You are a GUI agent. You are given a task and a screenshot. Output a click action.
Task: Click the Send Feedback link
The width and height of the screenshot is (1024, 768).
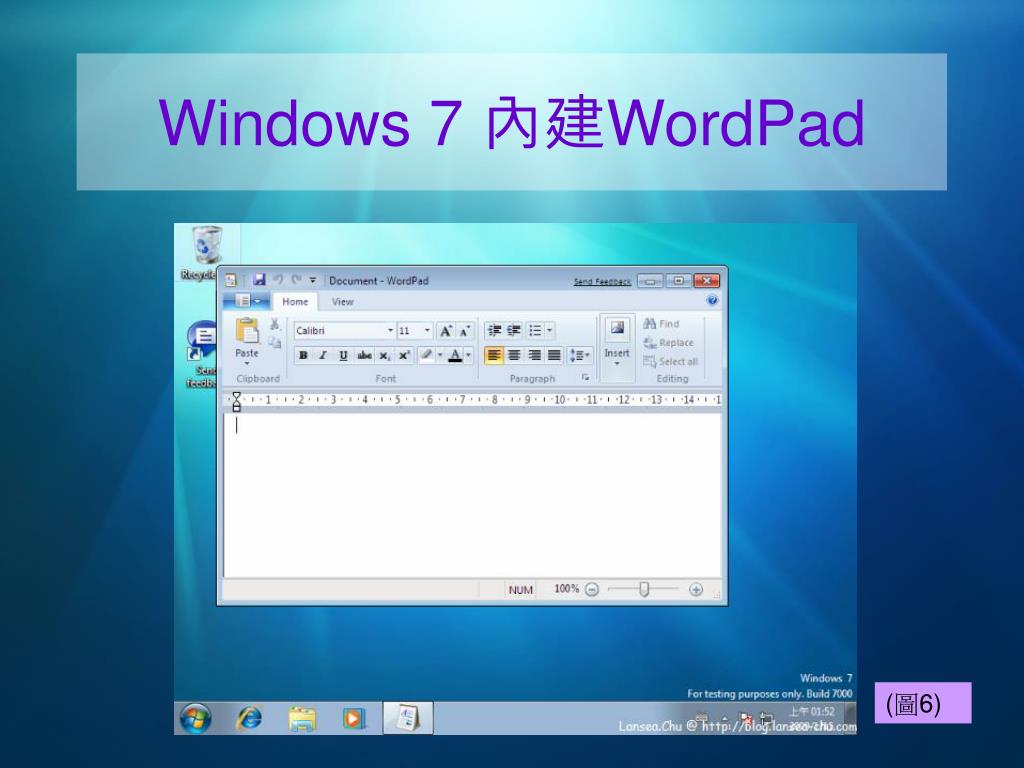tap(602, 281)
